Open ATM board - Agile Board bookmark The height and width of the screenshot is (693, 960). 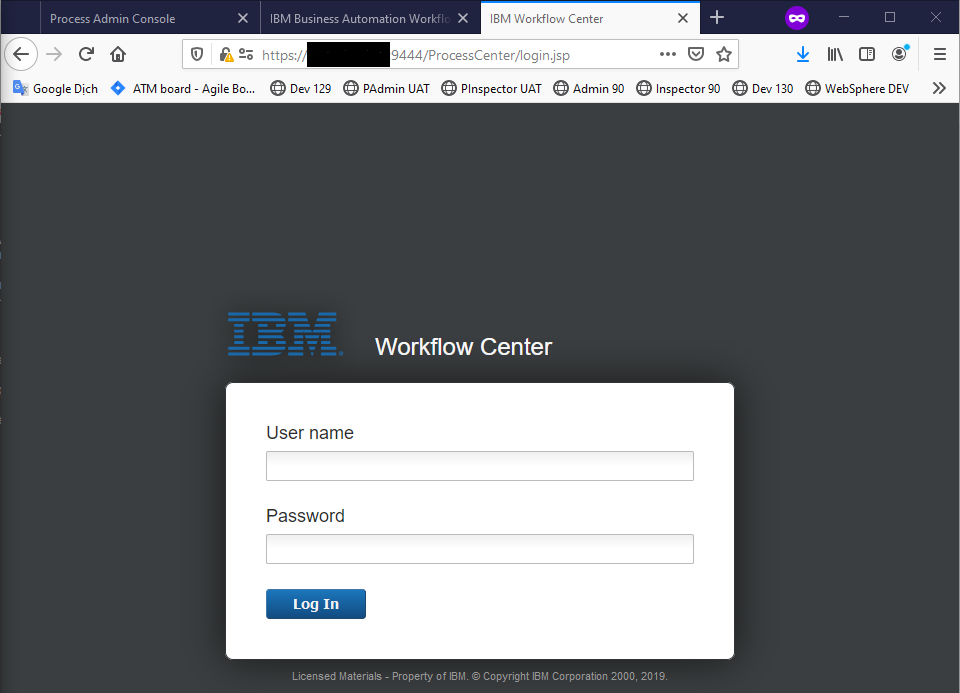click(x=183, y=88)
